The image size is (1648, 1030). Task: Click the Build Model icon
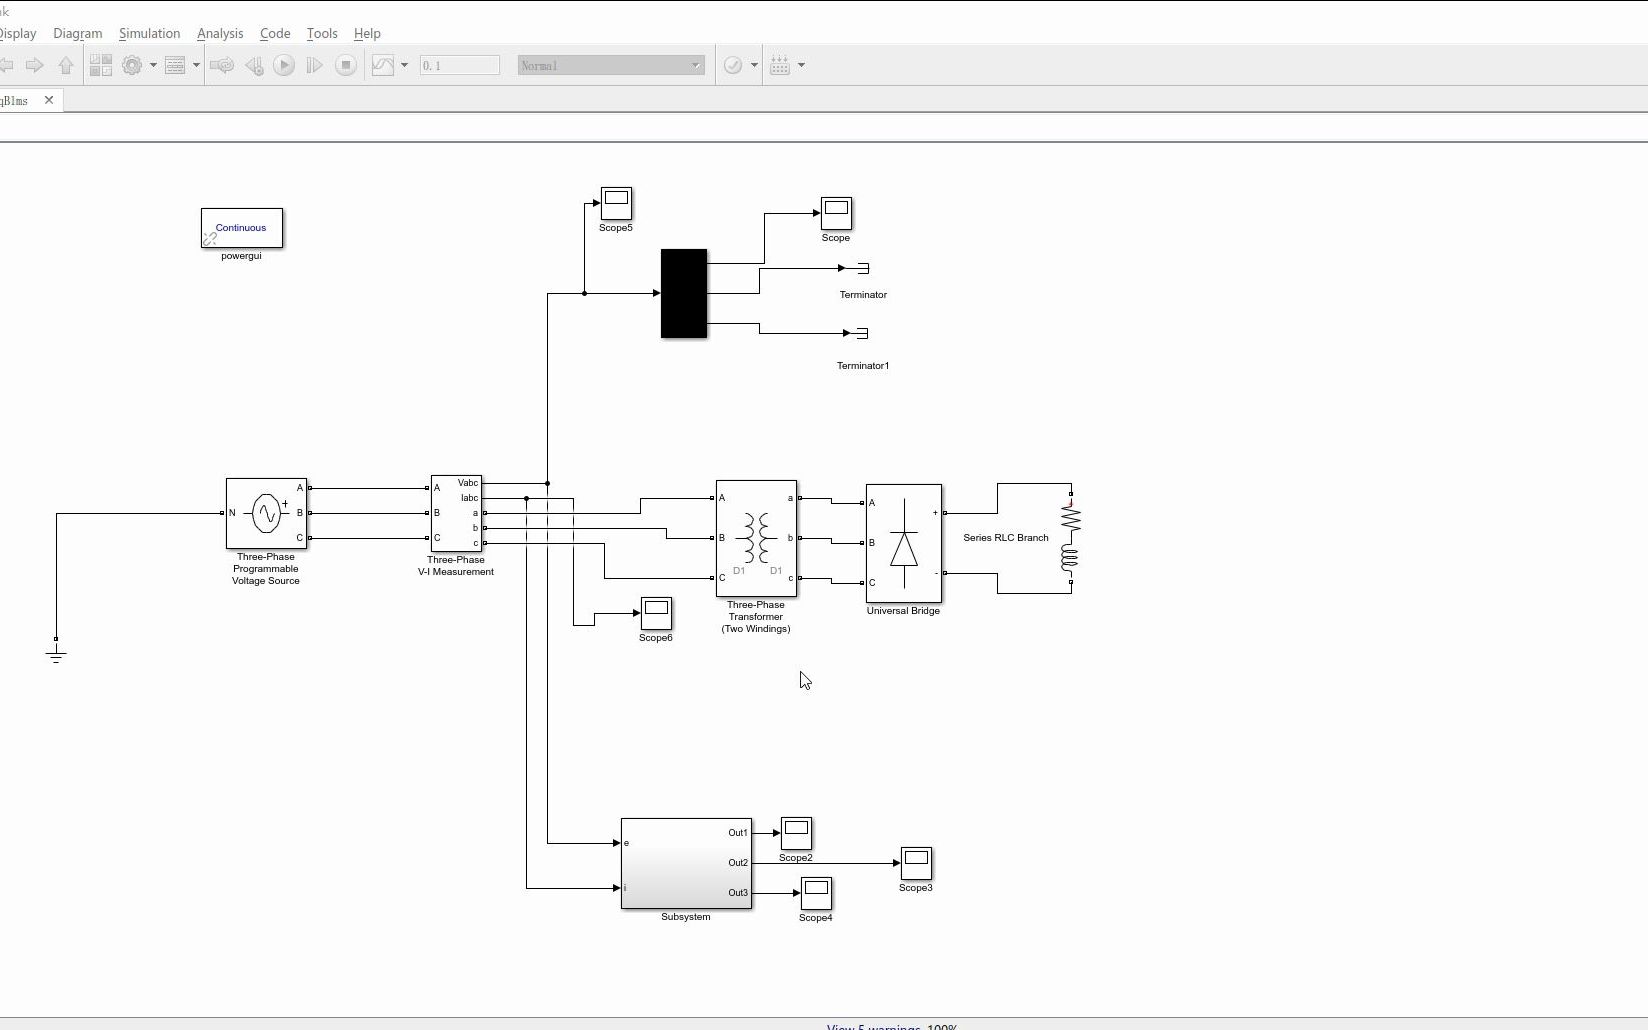(x=780, y=65)
